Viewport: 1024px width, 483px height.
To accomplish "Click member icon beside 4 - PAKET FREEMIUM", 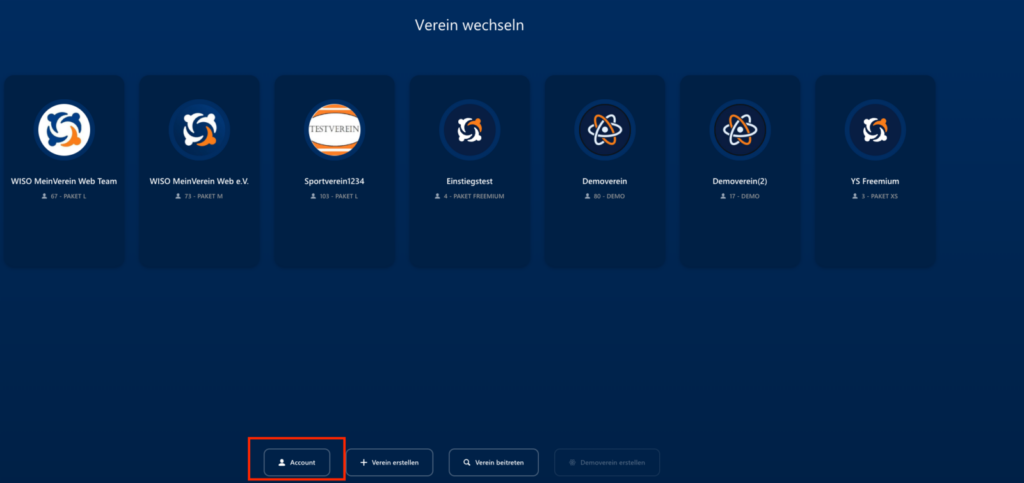I will 437,196.
